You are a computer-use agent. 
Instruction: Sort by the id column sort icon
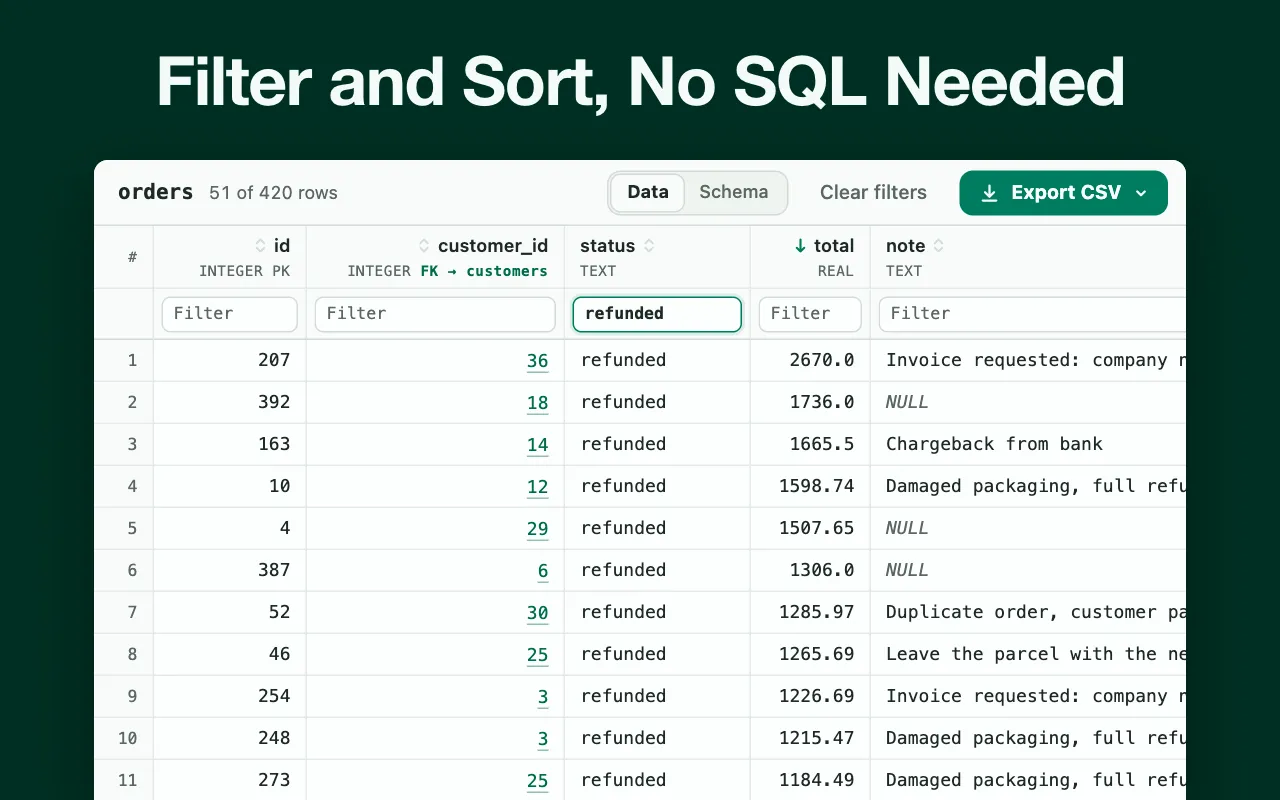[261, 246]
